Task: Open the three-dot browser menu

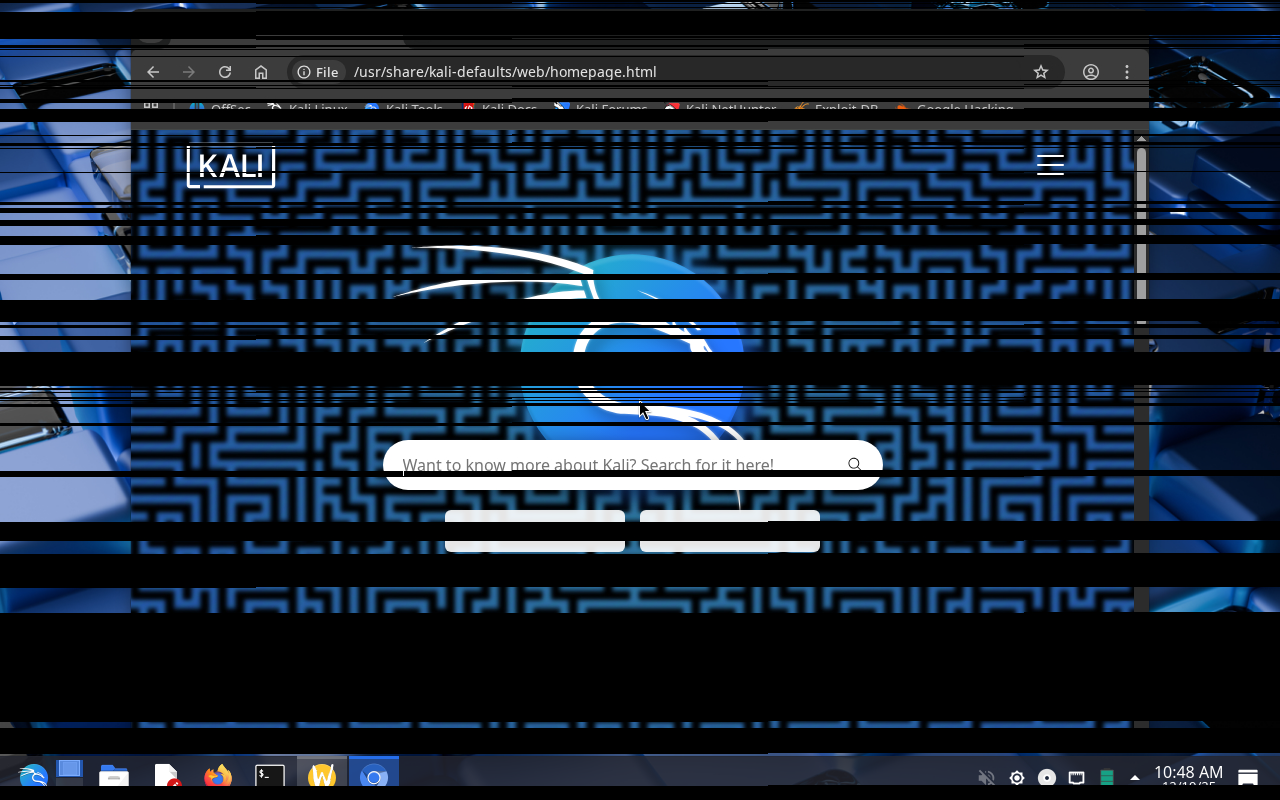Action: [x=1127, y=72]
